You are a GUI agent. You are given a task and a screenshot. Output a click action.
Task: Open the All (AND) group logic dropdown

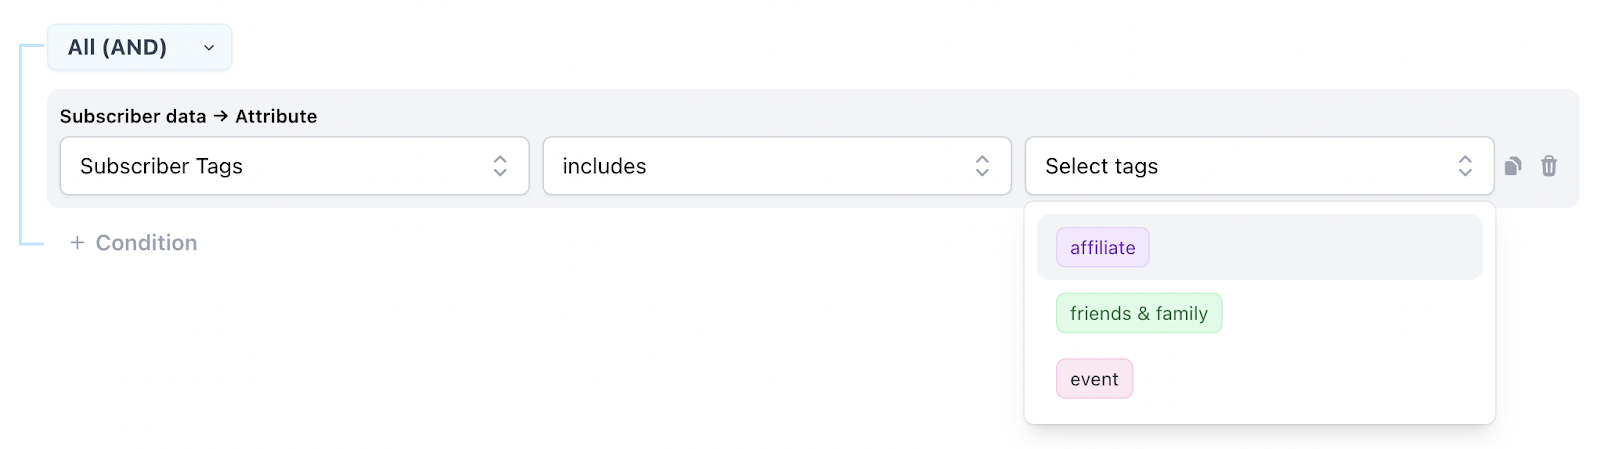click(139, 47)
